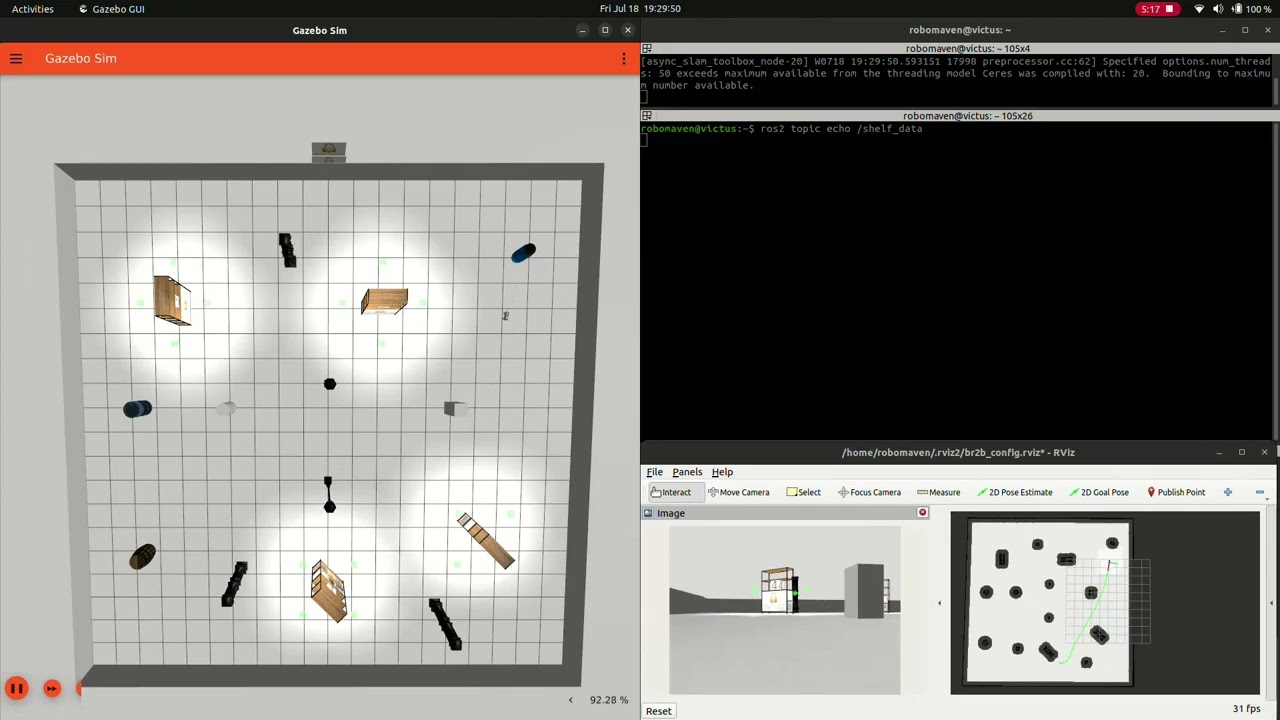Expand the real-time factor arrow in Gazebo
Screen dimensions: 1280x720
pos(571,700)
